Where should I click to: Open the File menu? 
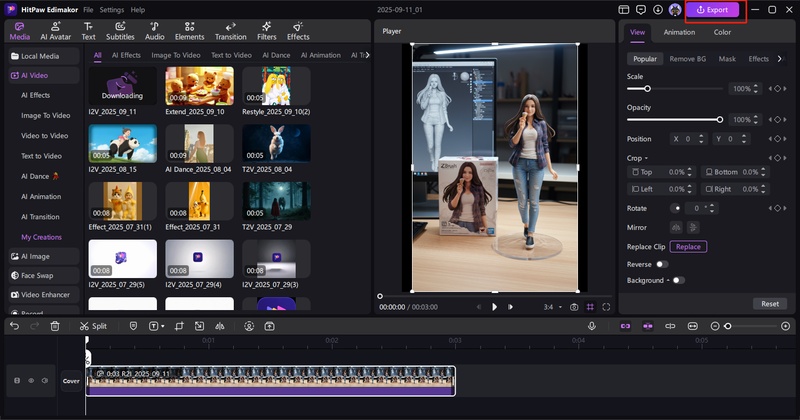(88, 10)
